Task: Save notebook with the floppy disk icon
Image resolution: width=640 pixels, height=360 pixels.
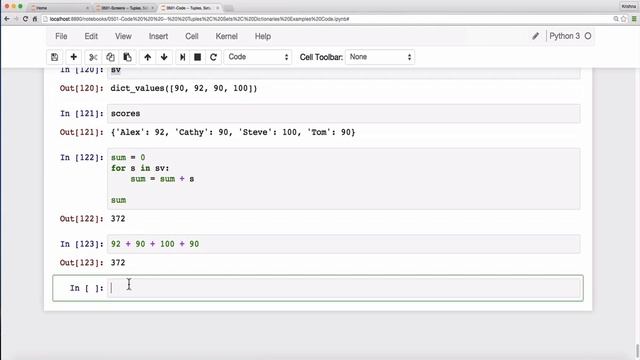Action: pos(55,57)
